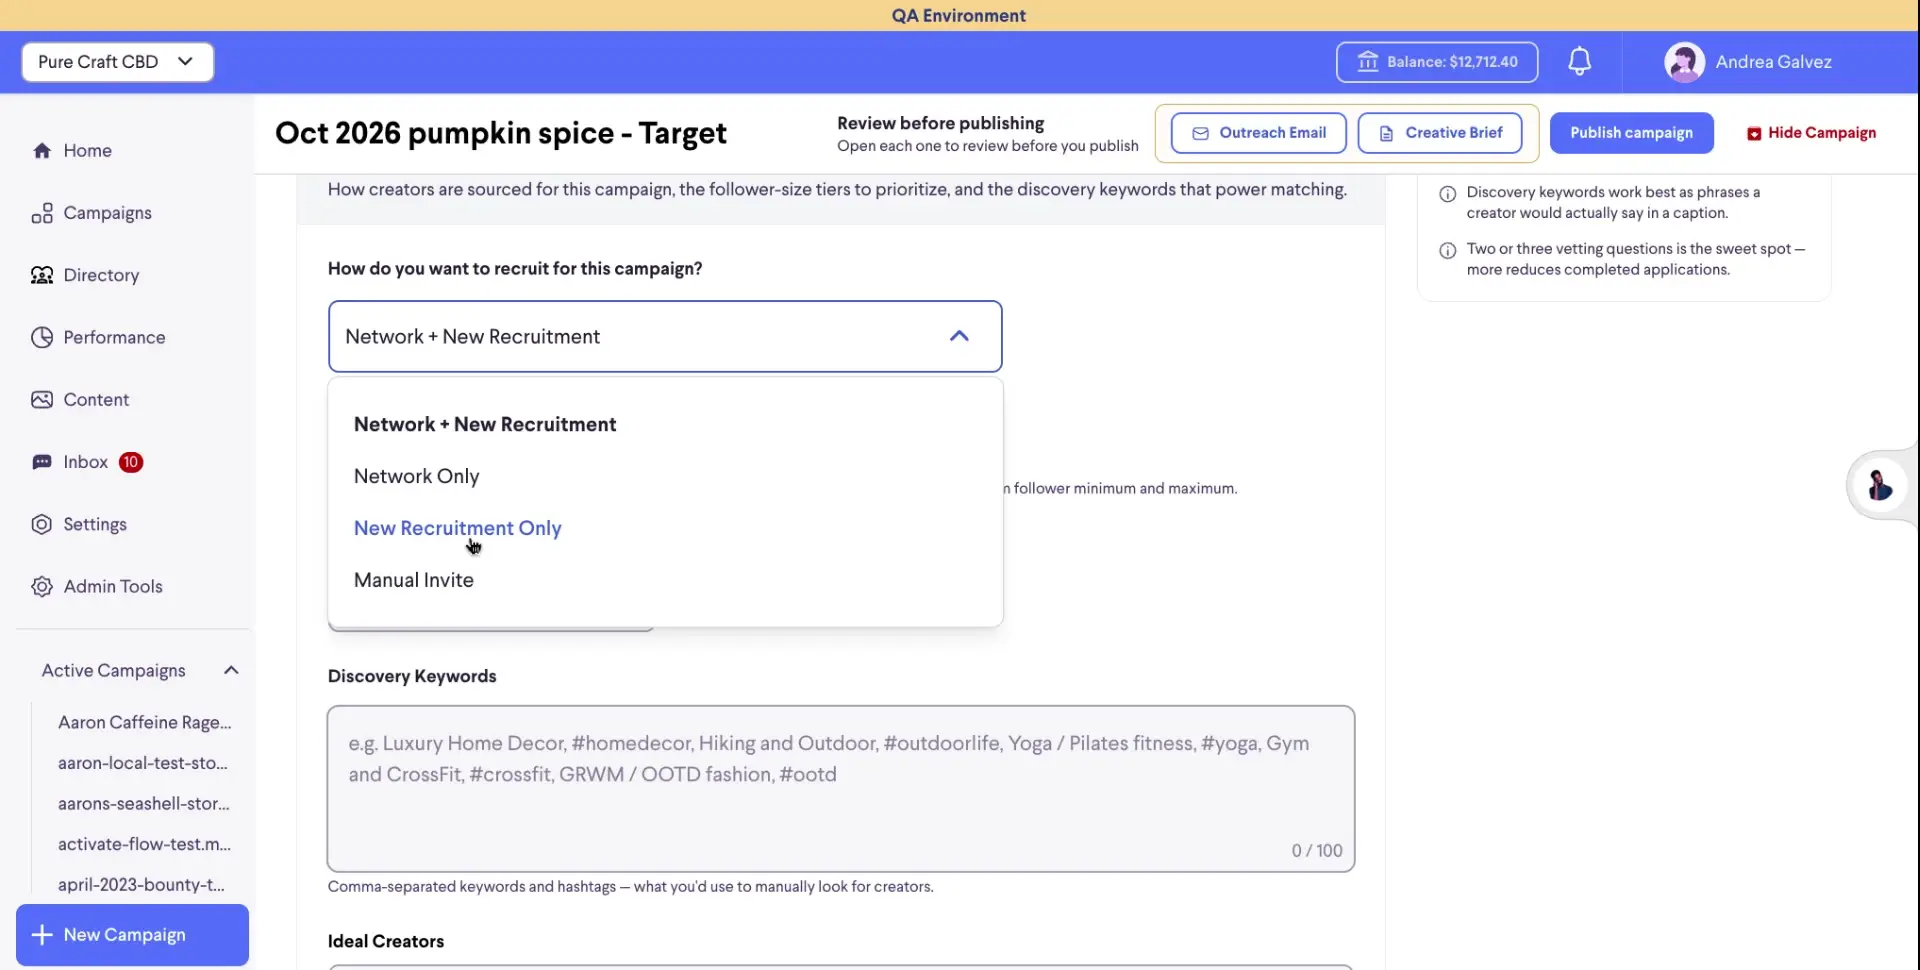
Task: Collapse the Active Campaigns section
Action: pyautogui.click(x=231, y=670)
